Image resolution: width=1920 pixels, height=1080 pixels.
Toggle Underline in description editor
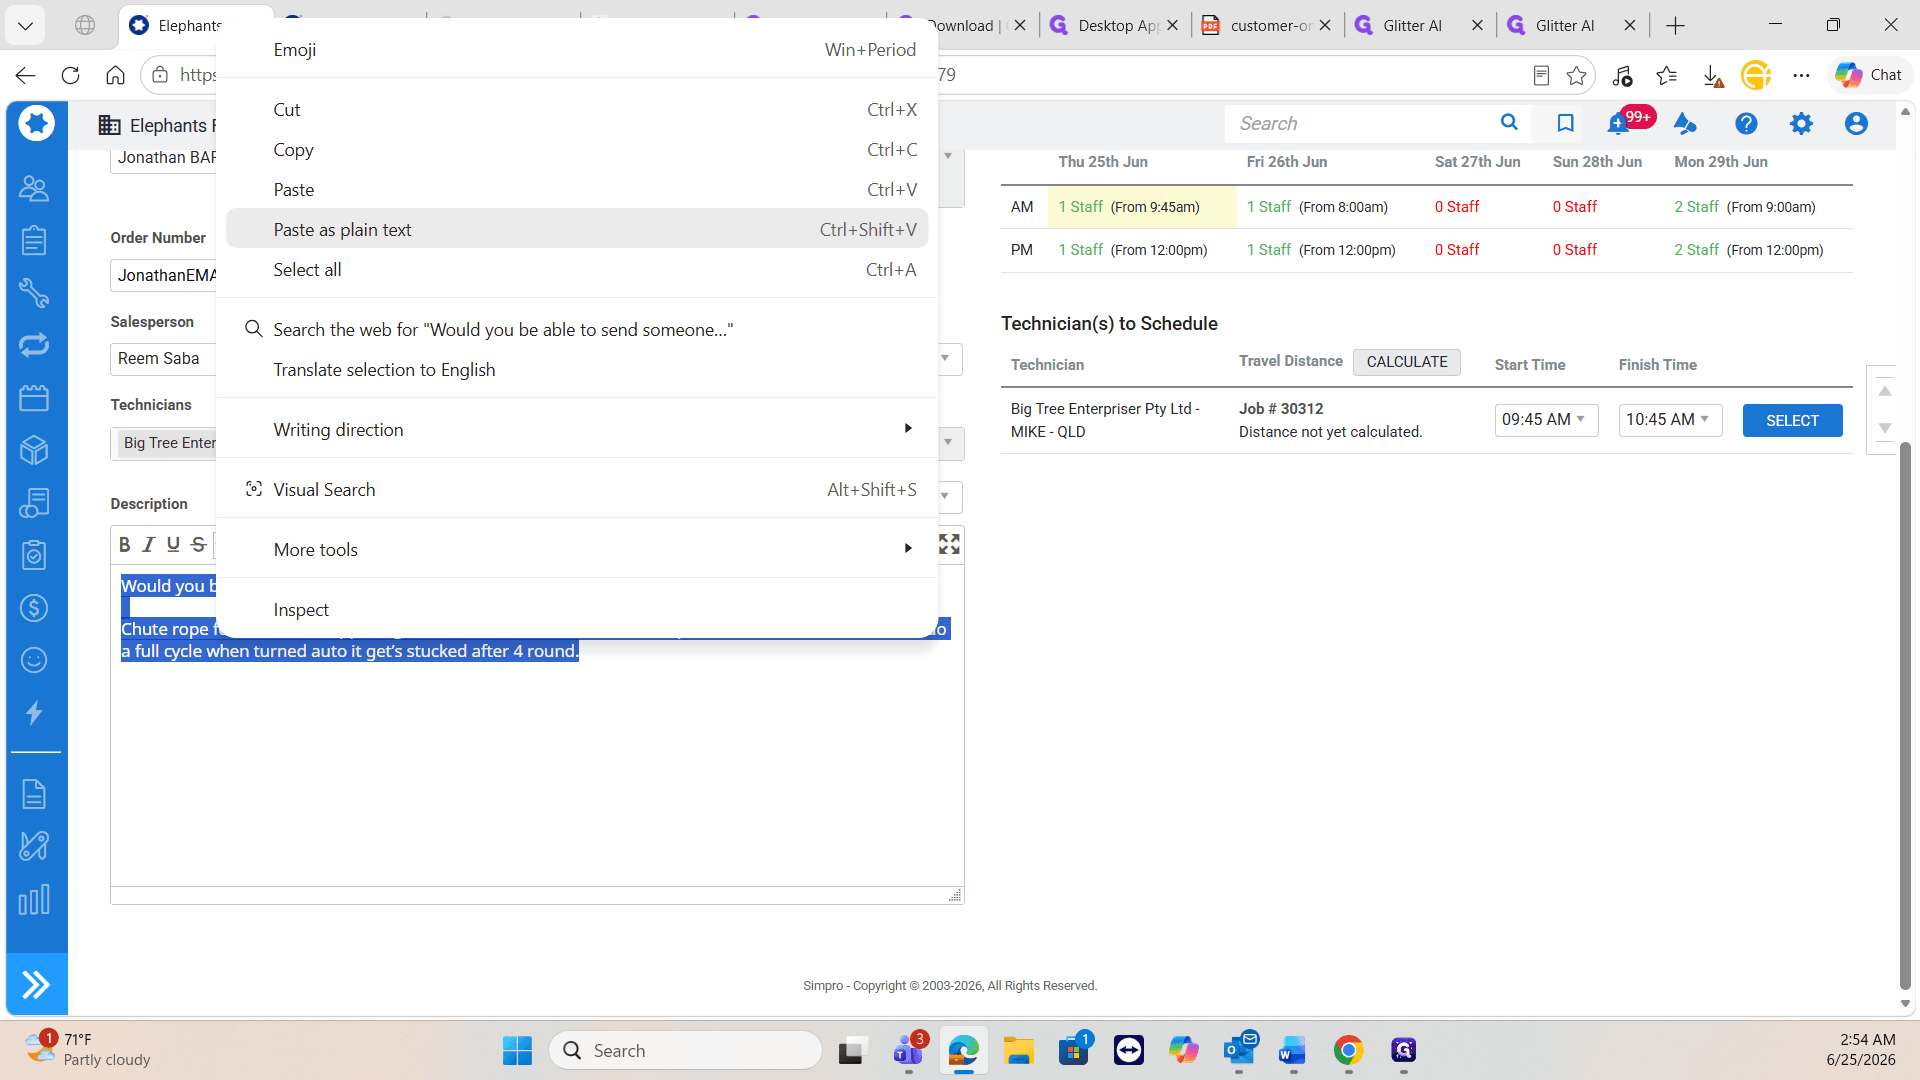tap(173, 544)
